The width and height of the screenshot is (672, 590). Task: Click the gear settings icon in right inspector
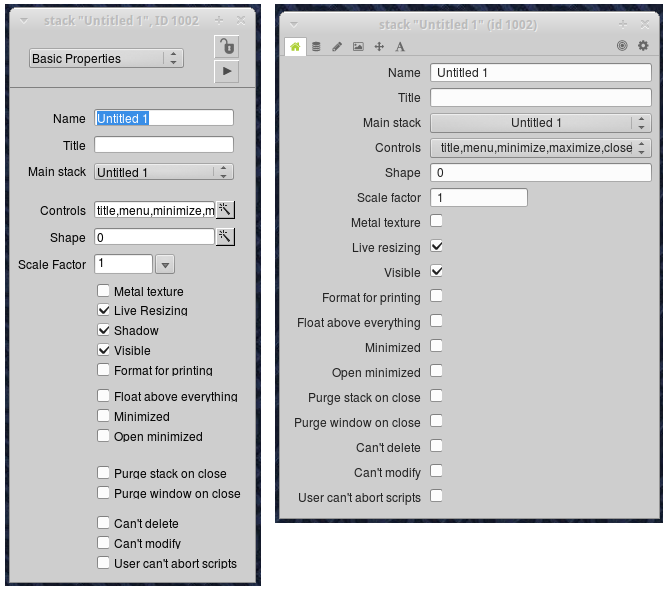tap(643, 46)
